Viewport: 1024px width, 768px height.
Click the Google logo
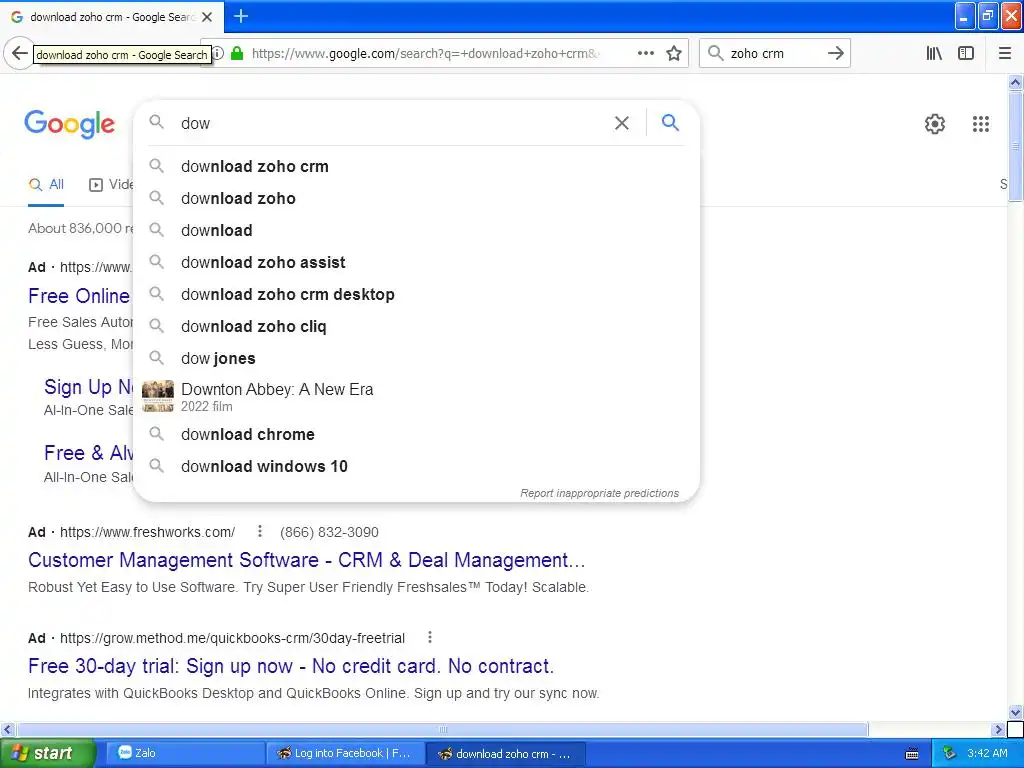coord(69,123)
